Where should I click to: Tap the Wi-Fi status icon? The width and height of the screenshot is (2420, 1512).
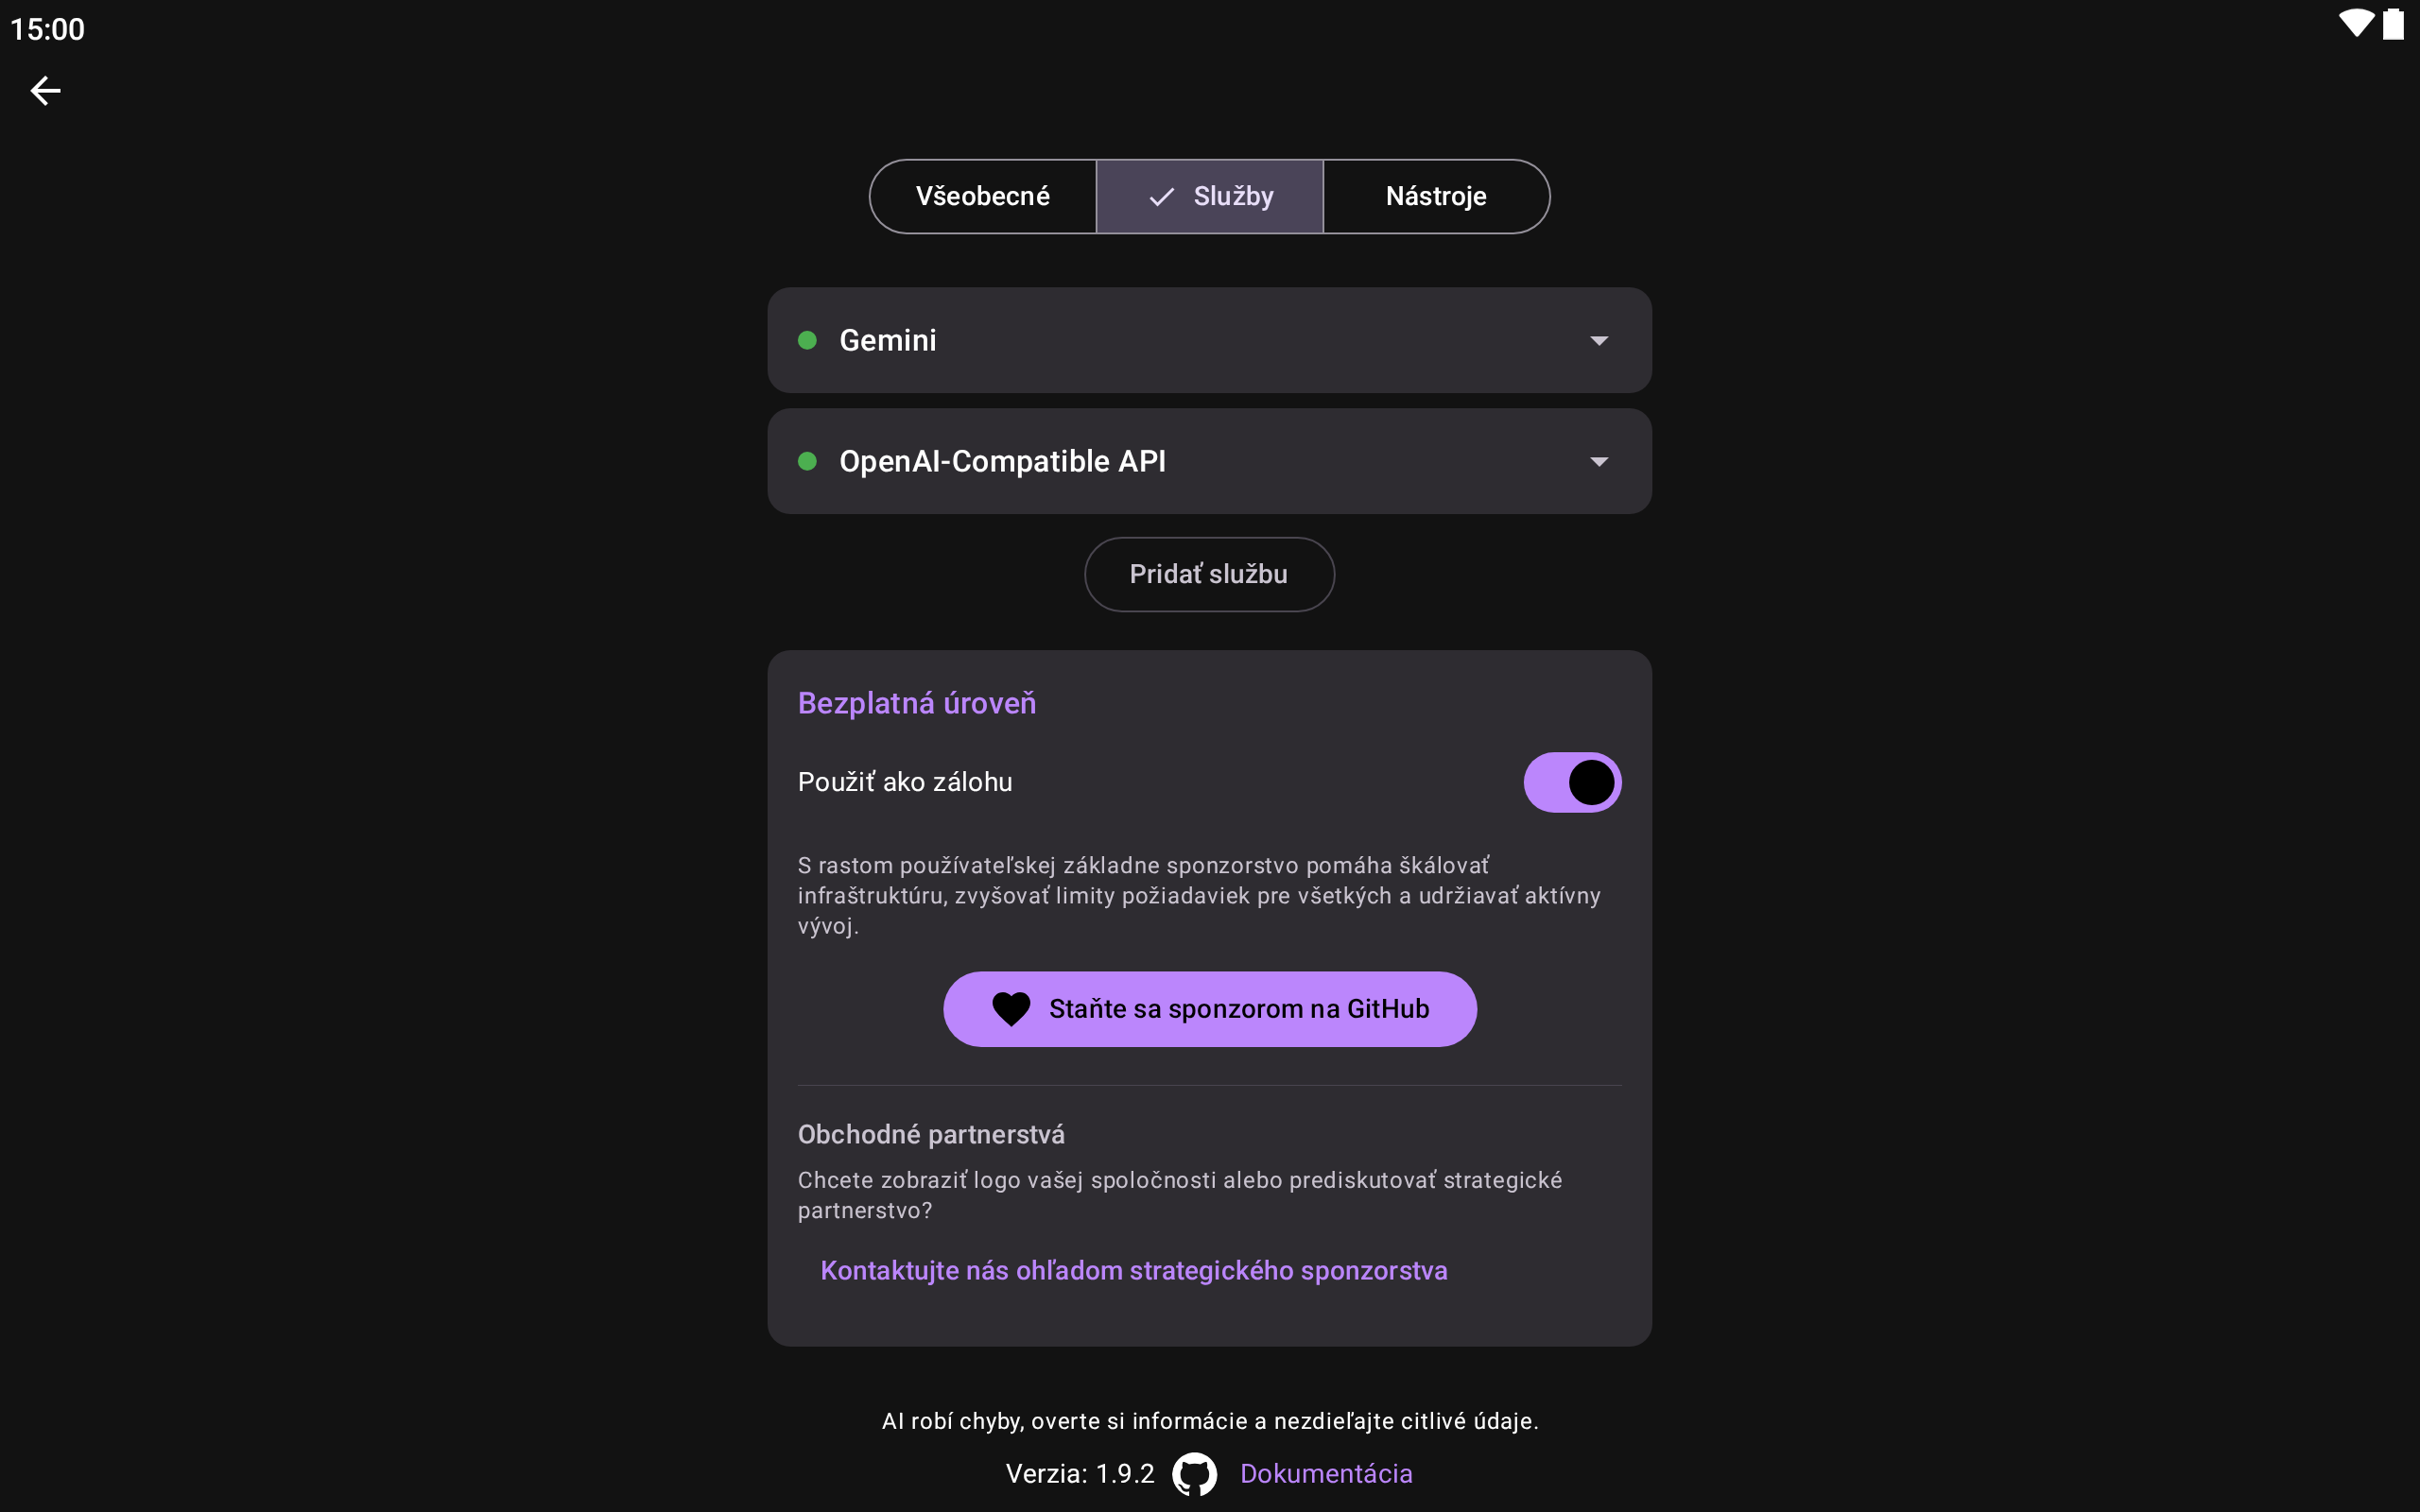(2356, 24)
